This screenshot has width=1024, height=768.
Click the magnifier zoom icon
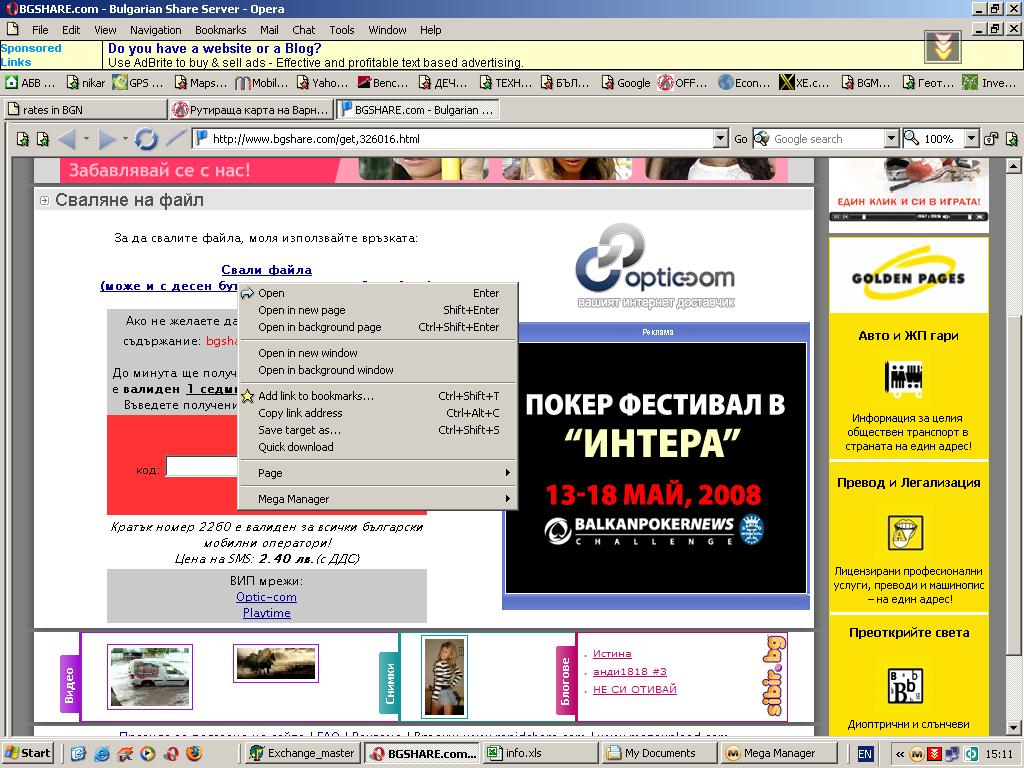[912, 139]
